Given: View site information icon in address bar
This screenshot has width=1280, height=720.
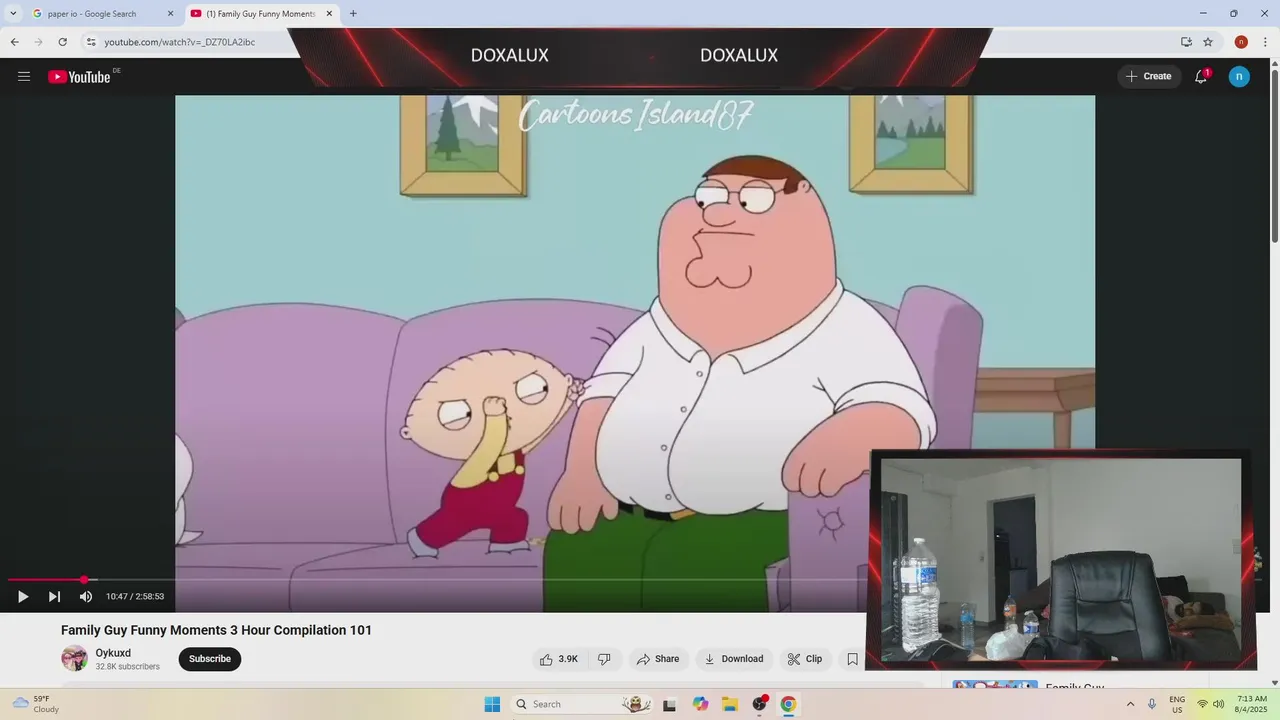Looking at the screenshot, I should pos(91,42).
